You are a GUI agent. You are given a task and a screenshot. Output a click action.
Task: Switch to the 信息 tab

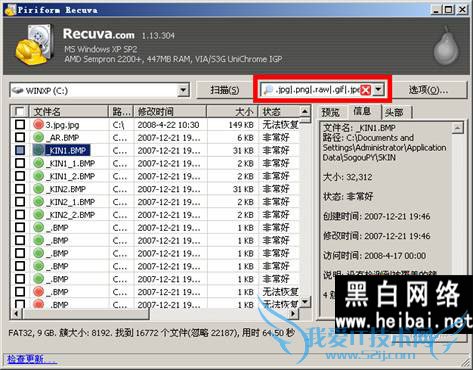click(x=363, y=111)
